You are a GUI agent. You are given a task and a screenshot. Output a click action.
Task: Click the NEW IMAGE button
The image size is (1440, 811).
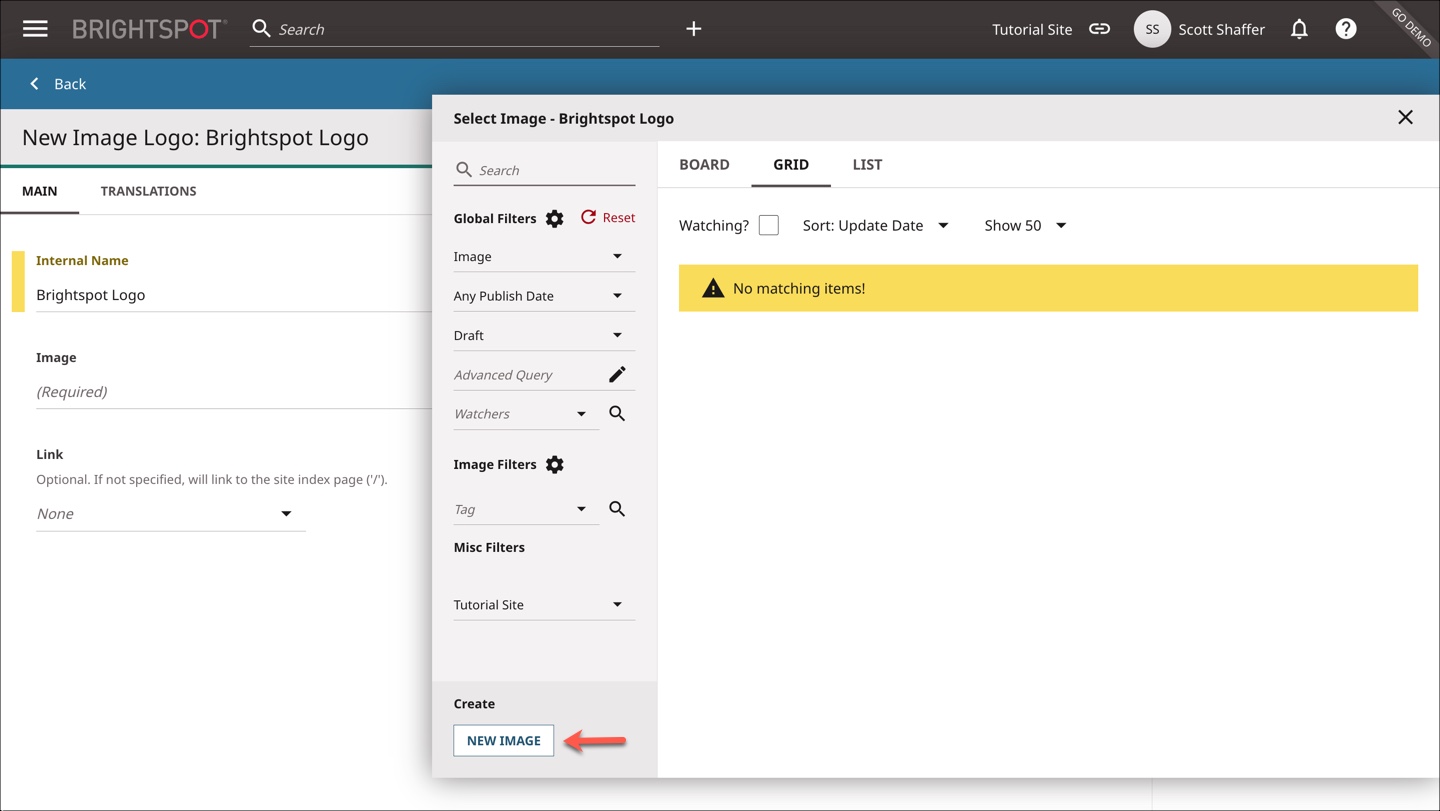point(503,740)
